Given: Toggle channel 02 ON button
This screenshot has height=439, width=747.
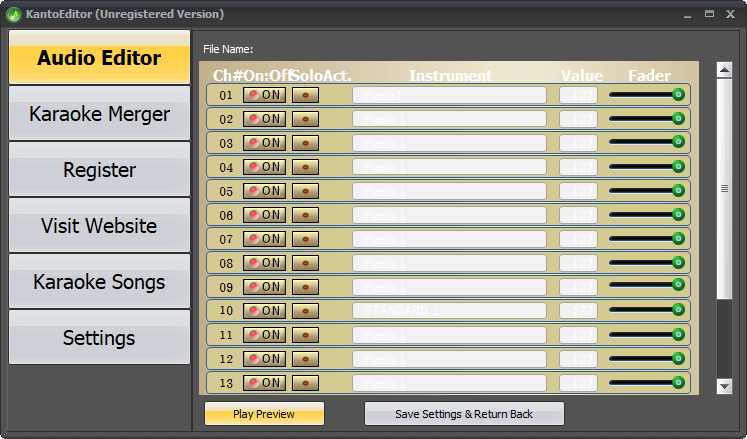Looking at the screenshot, I should click(264, 119).
